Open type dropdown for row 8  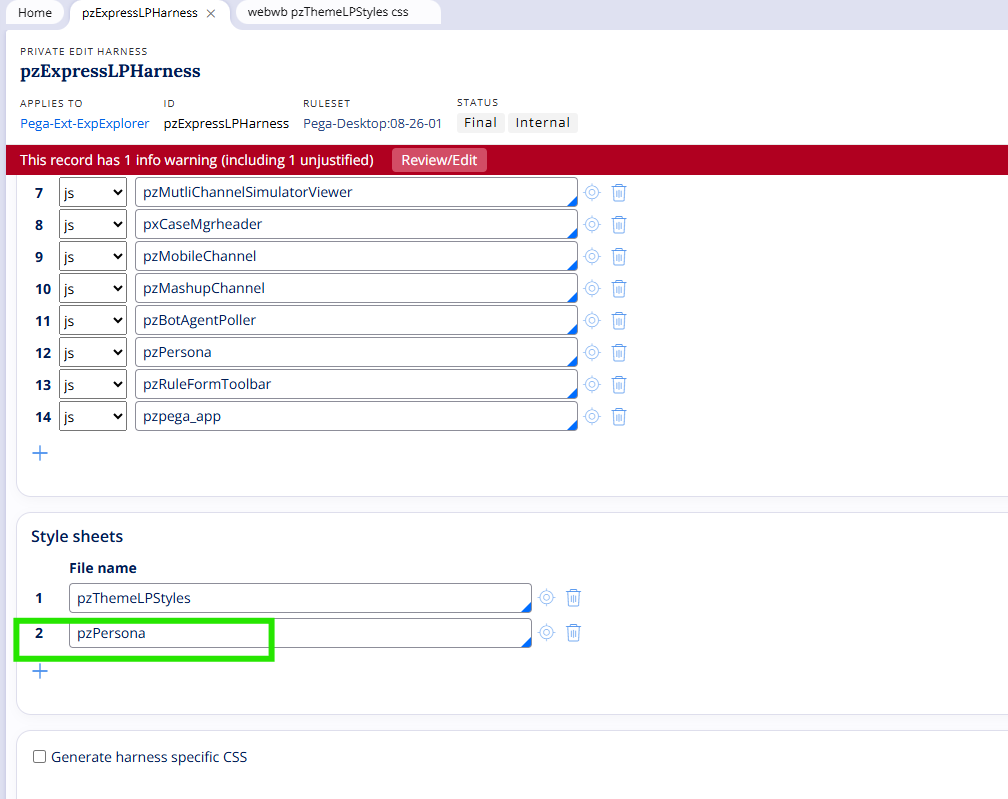[x=93, y=224]
